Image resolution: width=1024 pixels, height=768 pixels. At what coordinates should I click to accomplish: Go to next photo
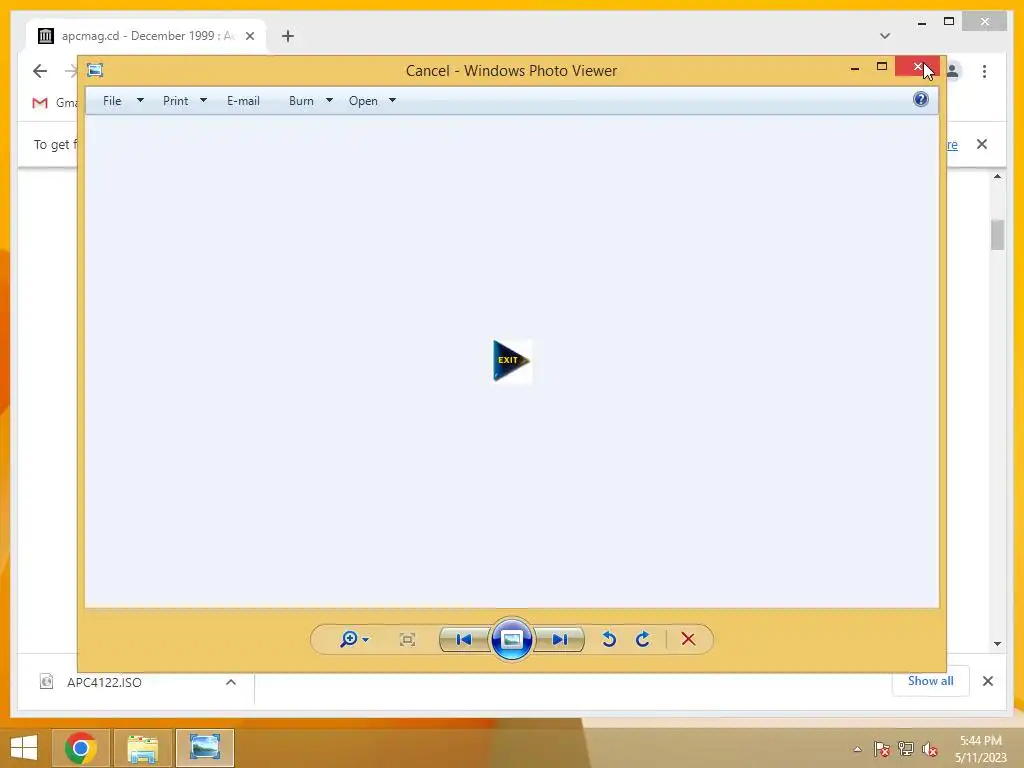(559, 639)
